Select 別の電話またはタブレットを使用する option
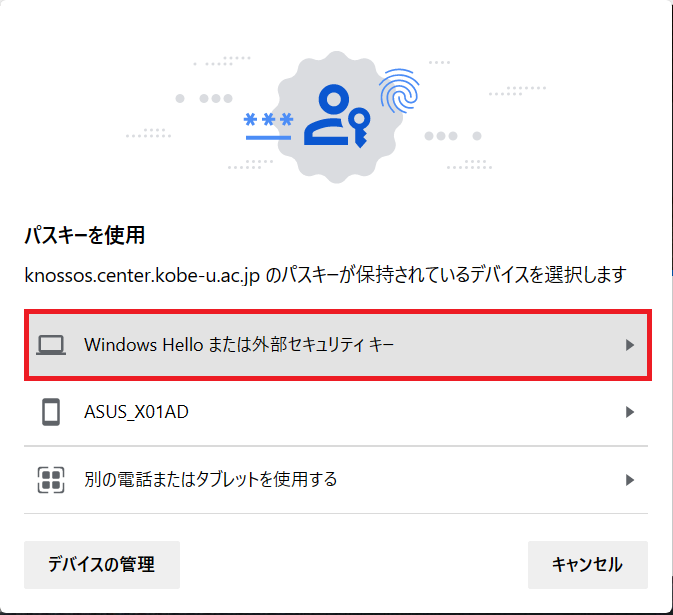This screenshot has height=615, width=673. coord(336,479)
